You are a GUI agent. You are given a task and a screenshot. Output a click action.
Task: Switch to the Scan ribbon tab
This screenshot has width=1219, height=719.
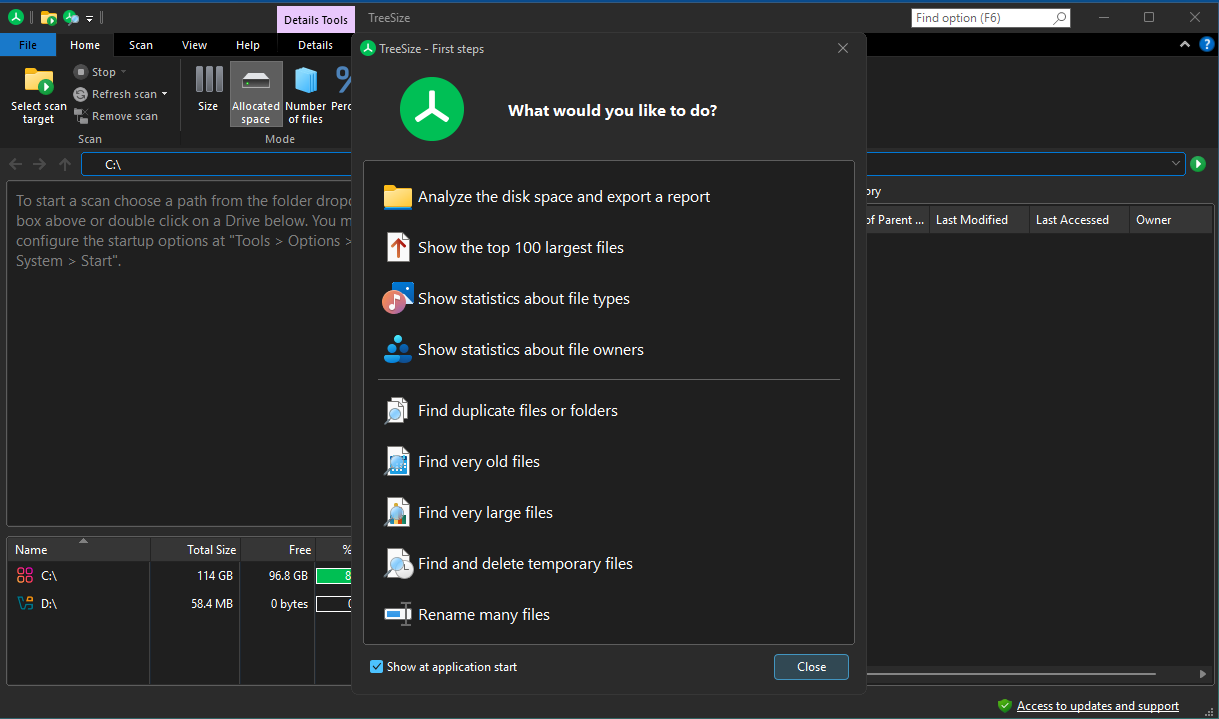pyautogui.click(x=141, y=45)
